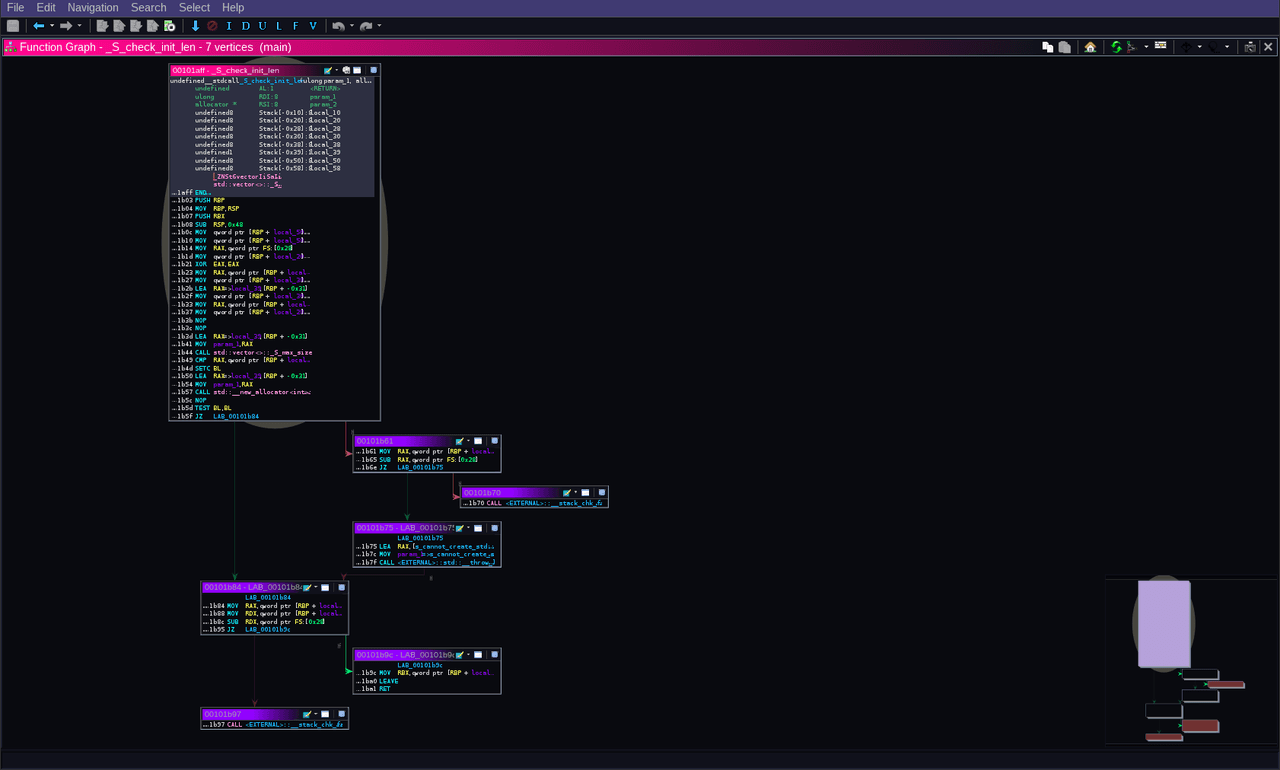Click the satellite view overview thumbnail
This screenshot has width=1280, height=770.
pos(1191,660)
